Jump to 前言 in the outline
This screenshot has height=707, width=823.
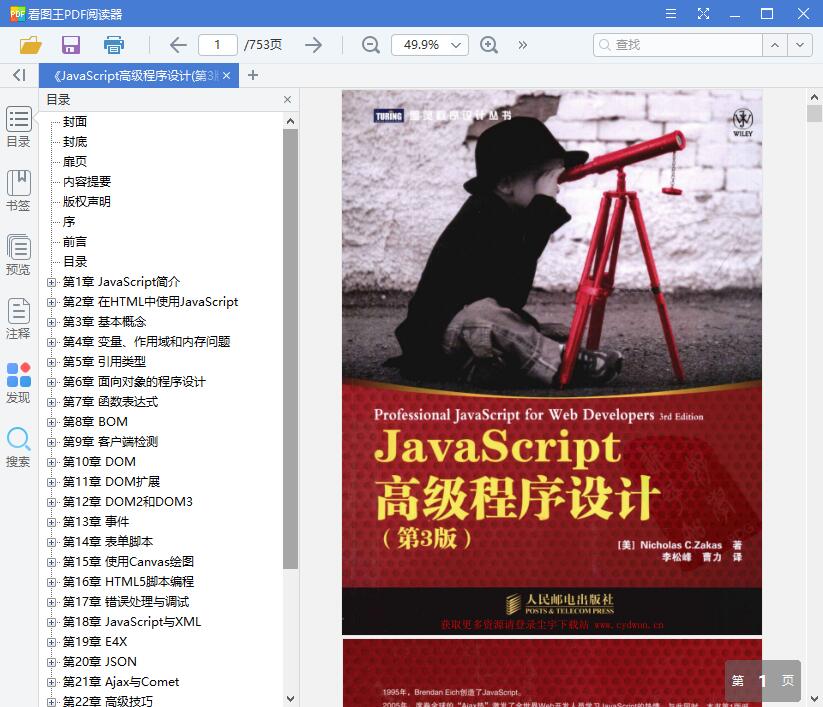(75, 241)
